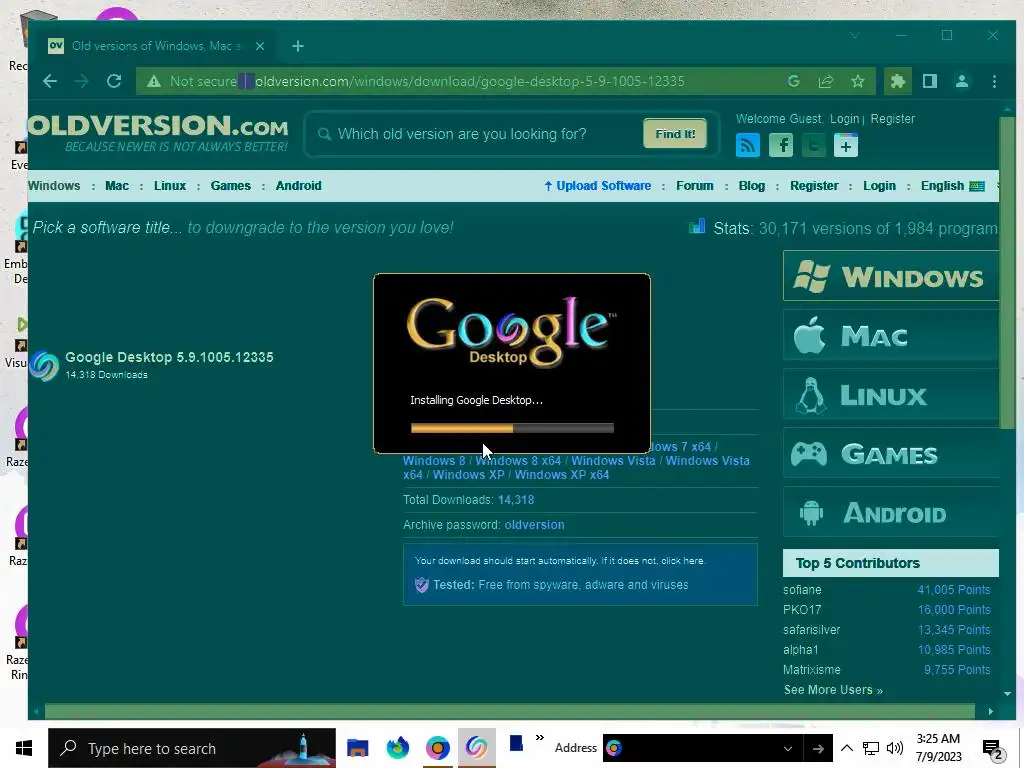1024x768 pixels.
Task: Click the horizontal scrollbar at page bottom
Action: tap(509, 711)
